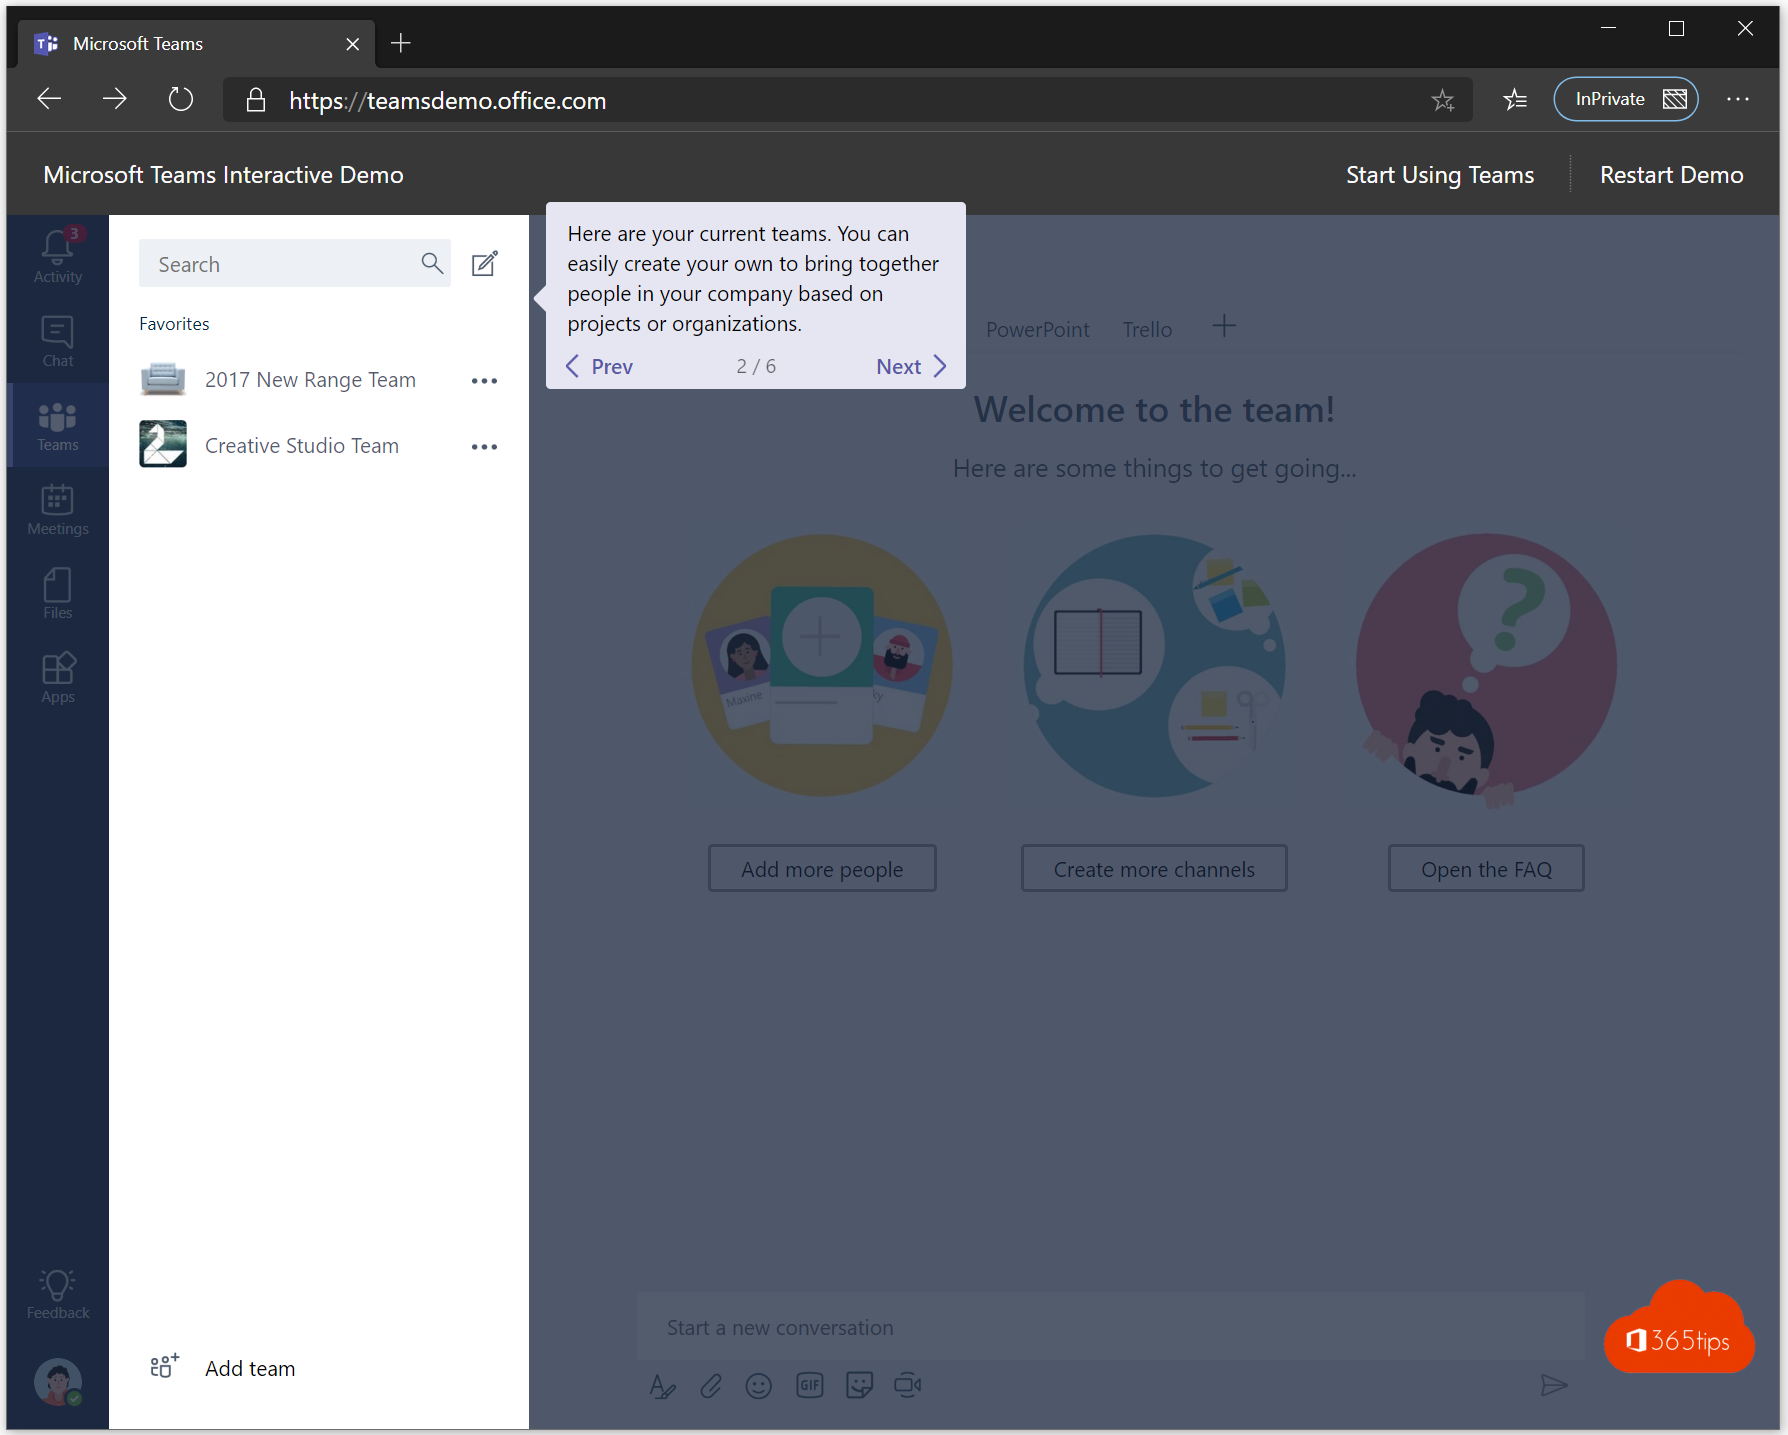The image size is (1788, 1435).
Task: Open more options for 2017 New Range Team
Action: [x=484, y=381]
